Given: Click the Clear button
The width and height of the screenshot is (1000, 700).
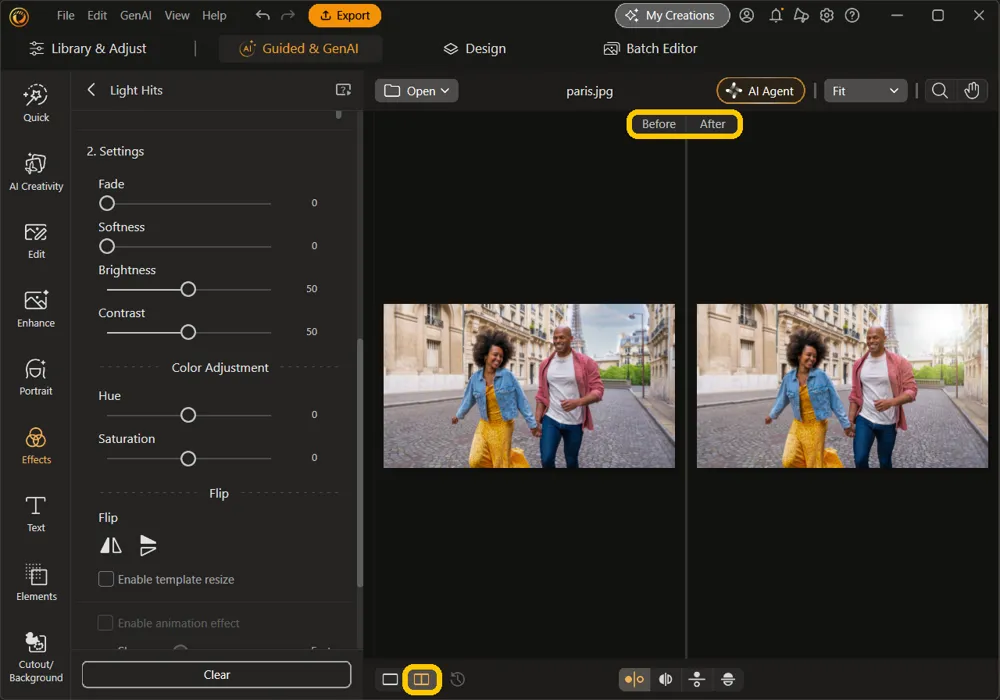Looking at the screenshot, I should pyautogui.click(x=216, y=674).
